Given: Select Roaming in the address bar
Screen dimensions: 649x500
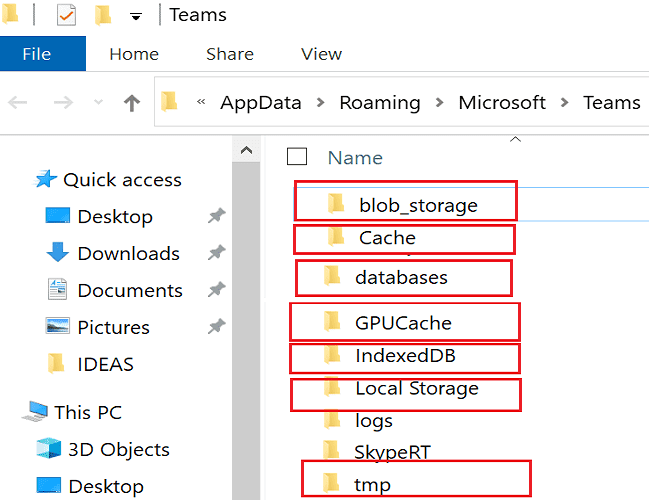Looking at the screenshot, I should pyautogui.click(x=380, y=103).
